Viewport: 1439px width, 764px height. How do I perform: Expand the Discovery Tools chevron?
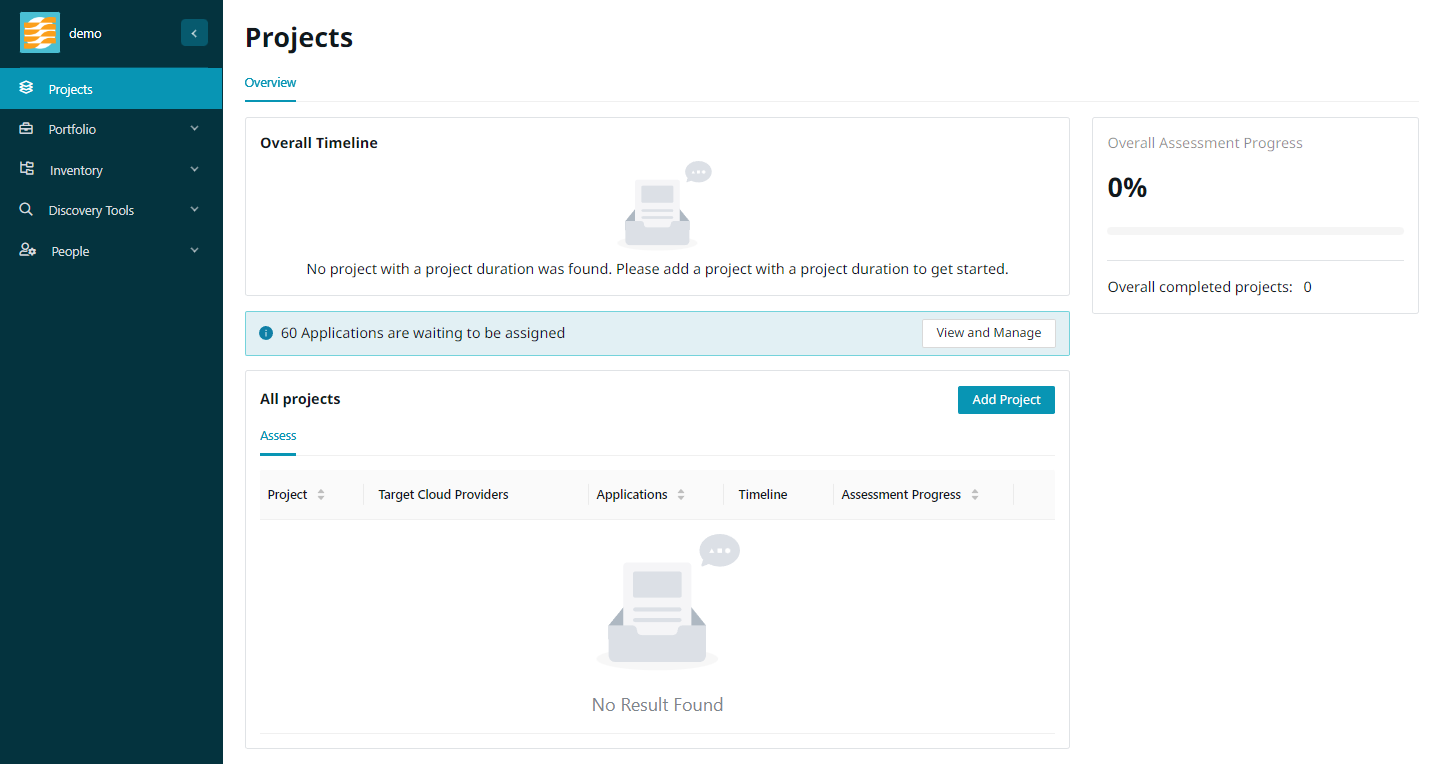[194, 210]
